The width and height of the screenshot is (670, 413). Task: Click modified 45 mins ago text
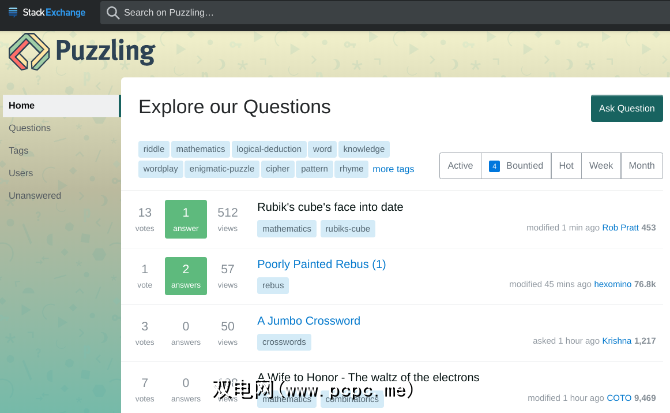tap(550, 284)
